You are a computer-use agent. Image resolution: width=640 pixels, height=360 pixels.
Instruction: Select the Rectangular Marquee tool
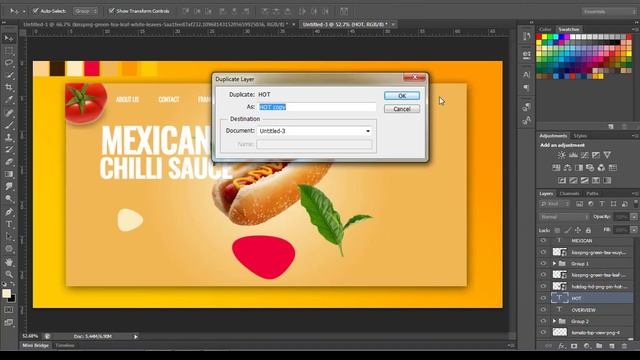point(9,51)
